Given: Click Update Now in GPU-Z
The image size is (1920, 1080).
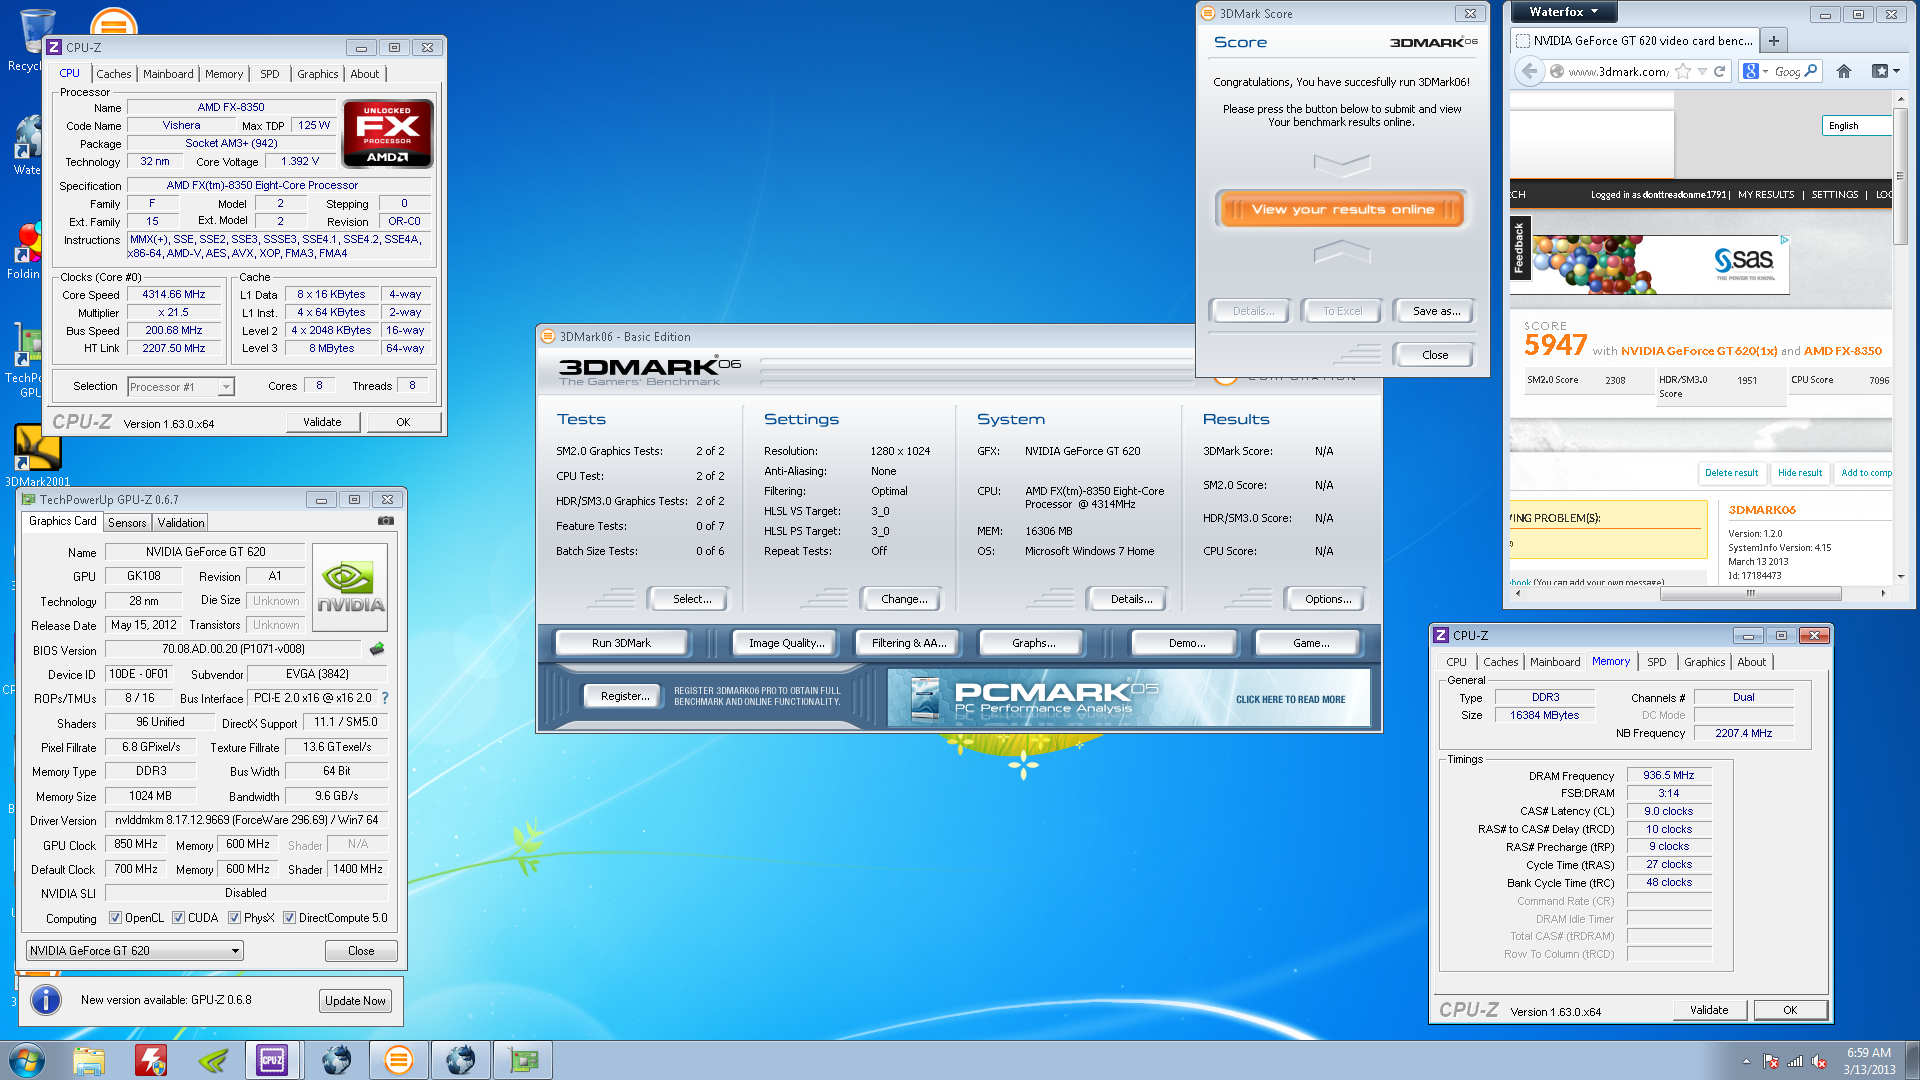Looking at the screenshot, I should (x=355, y=1001).
